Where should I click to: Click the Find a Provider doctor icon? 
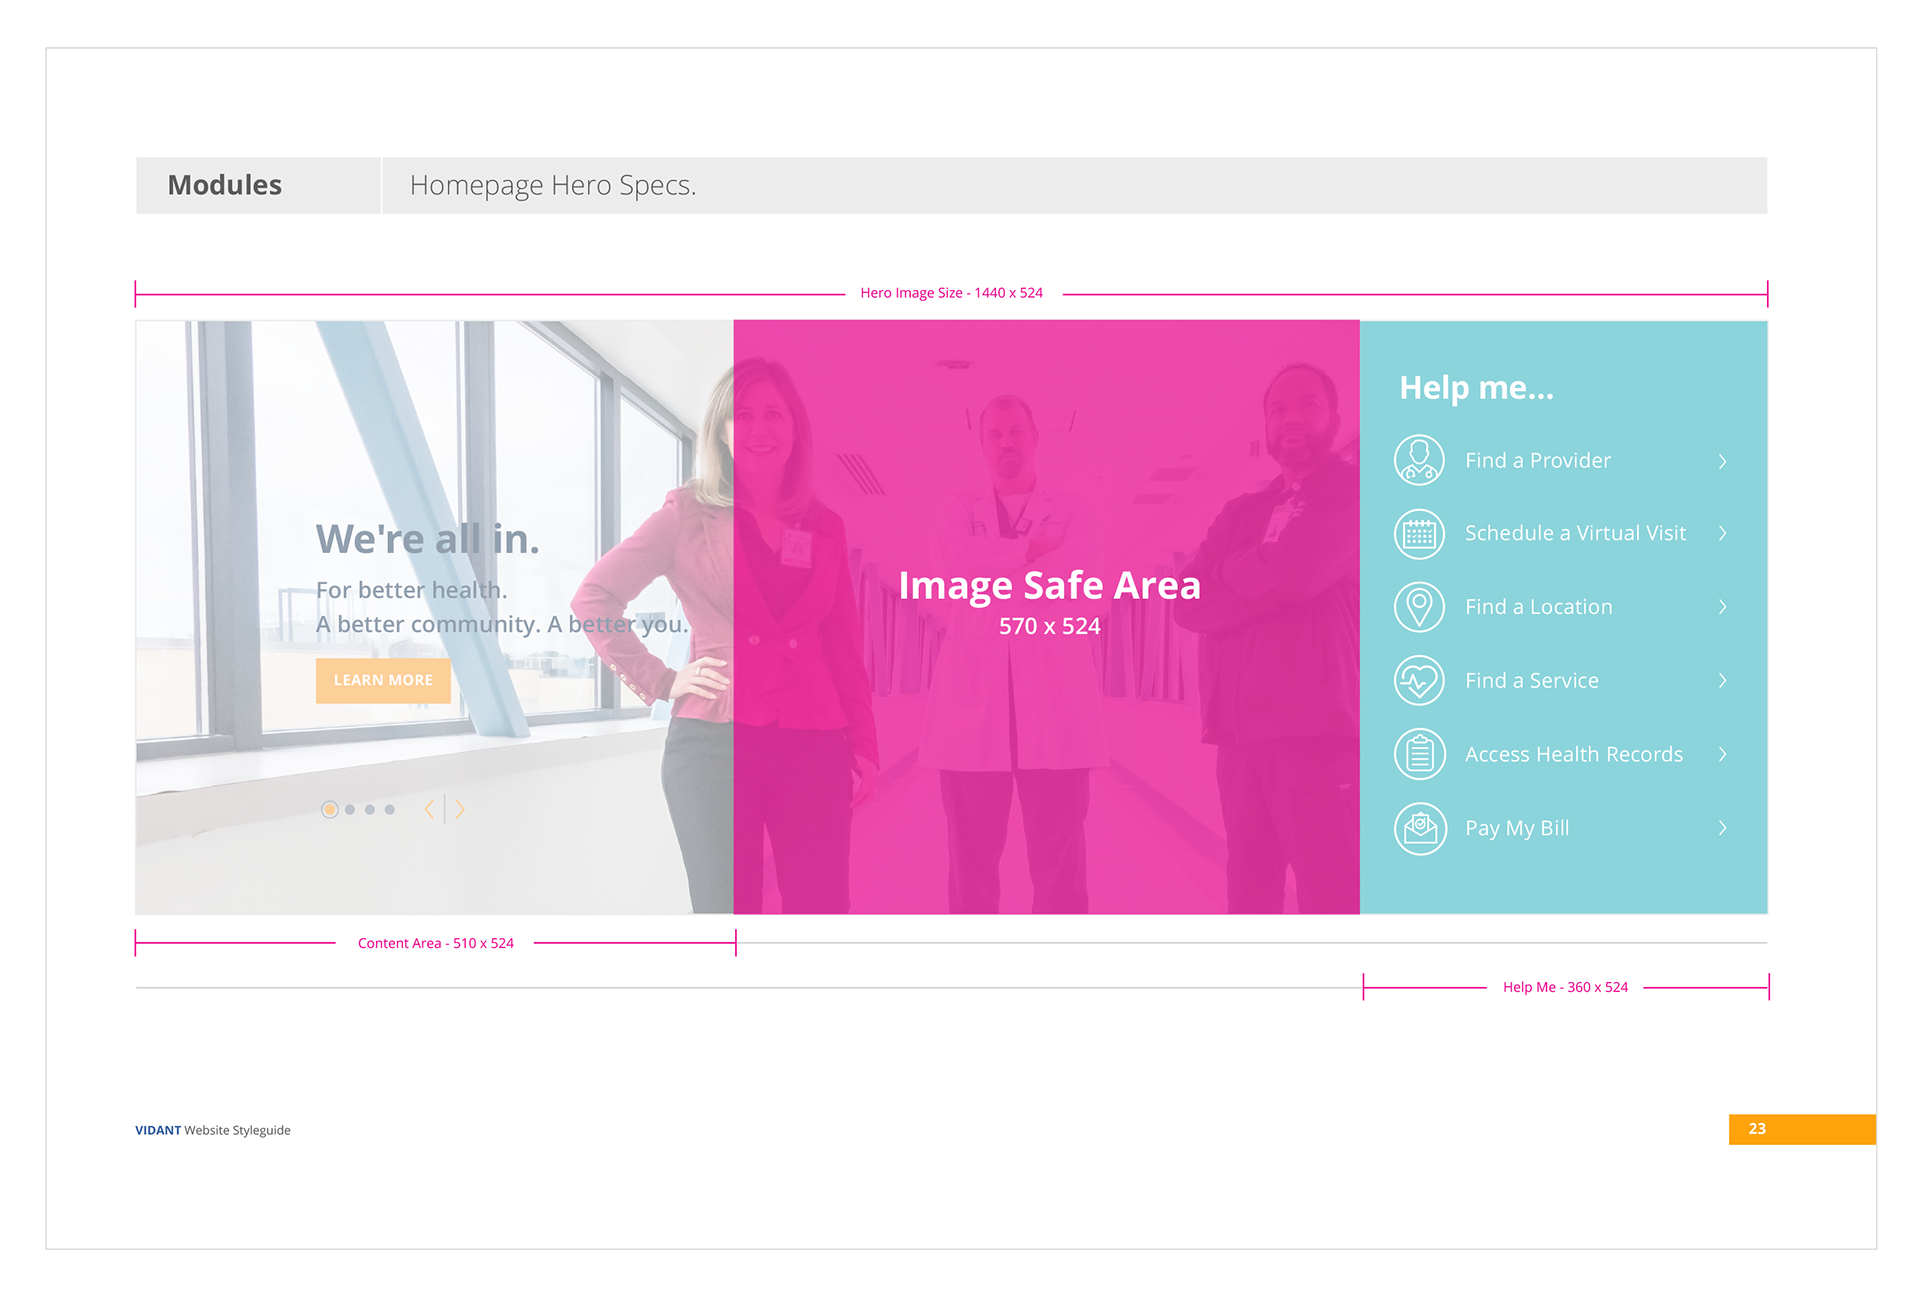(1419, 460)
